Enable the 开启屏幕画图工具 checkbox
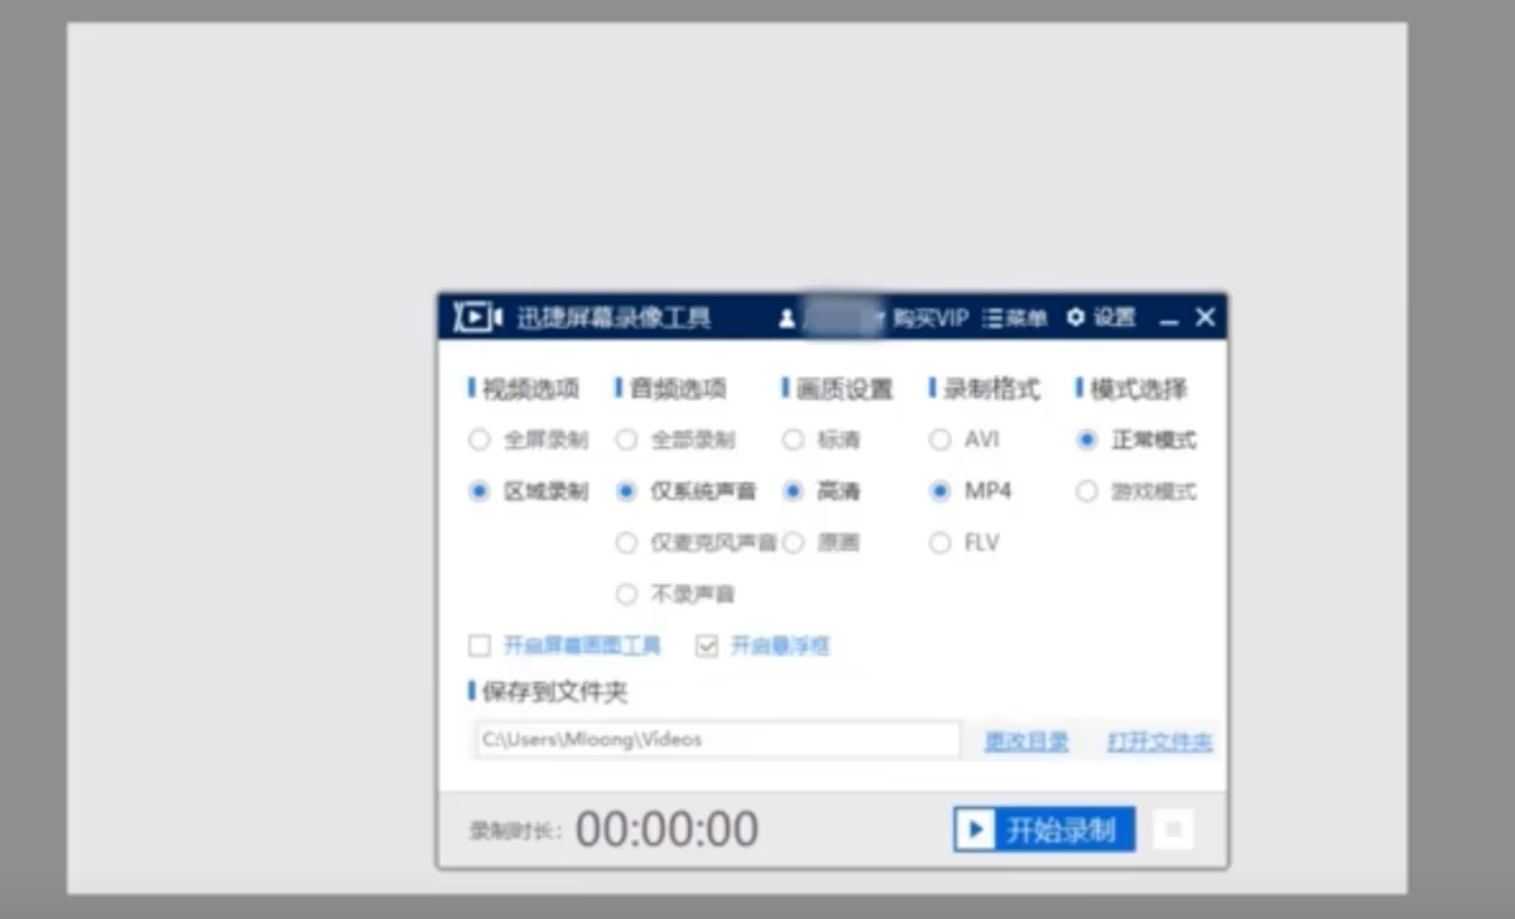The height and width of the screenshot is (919, 1515). pyautogui.click(x=479, y=646)
